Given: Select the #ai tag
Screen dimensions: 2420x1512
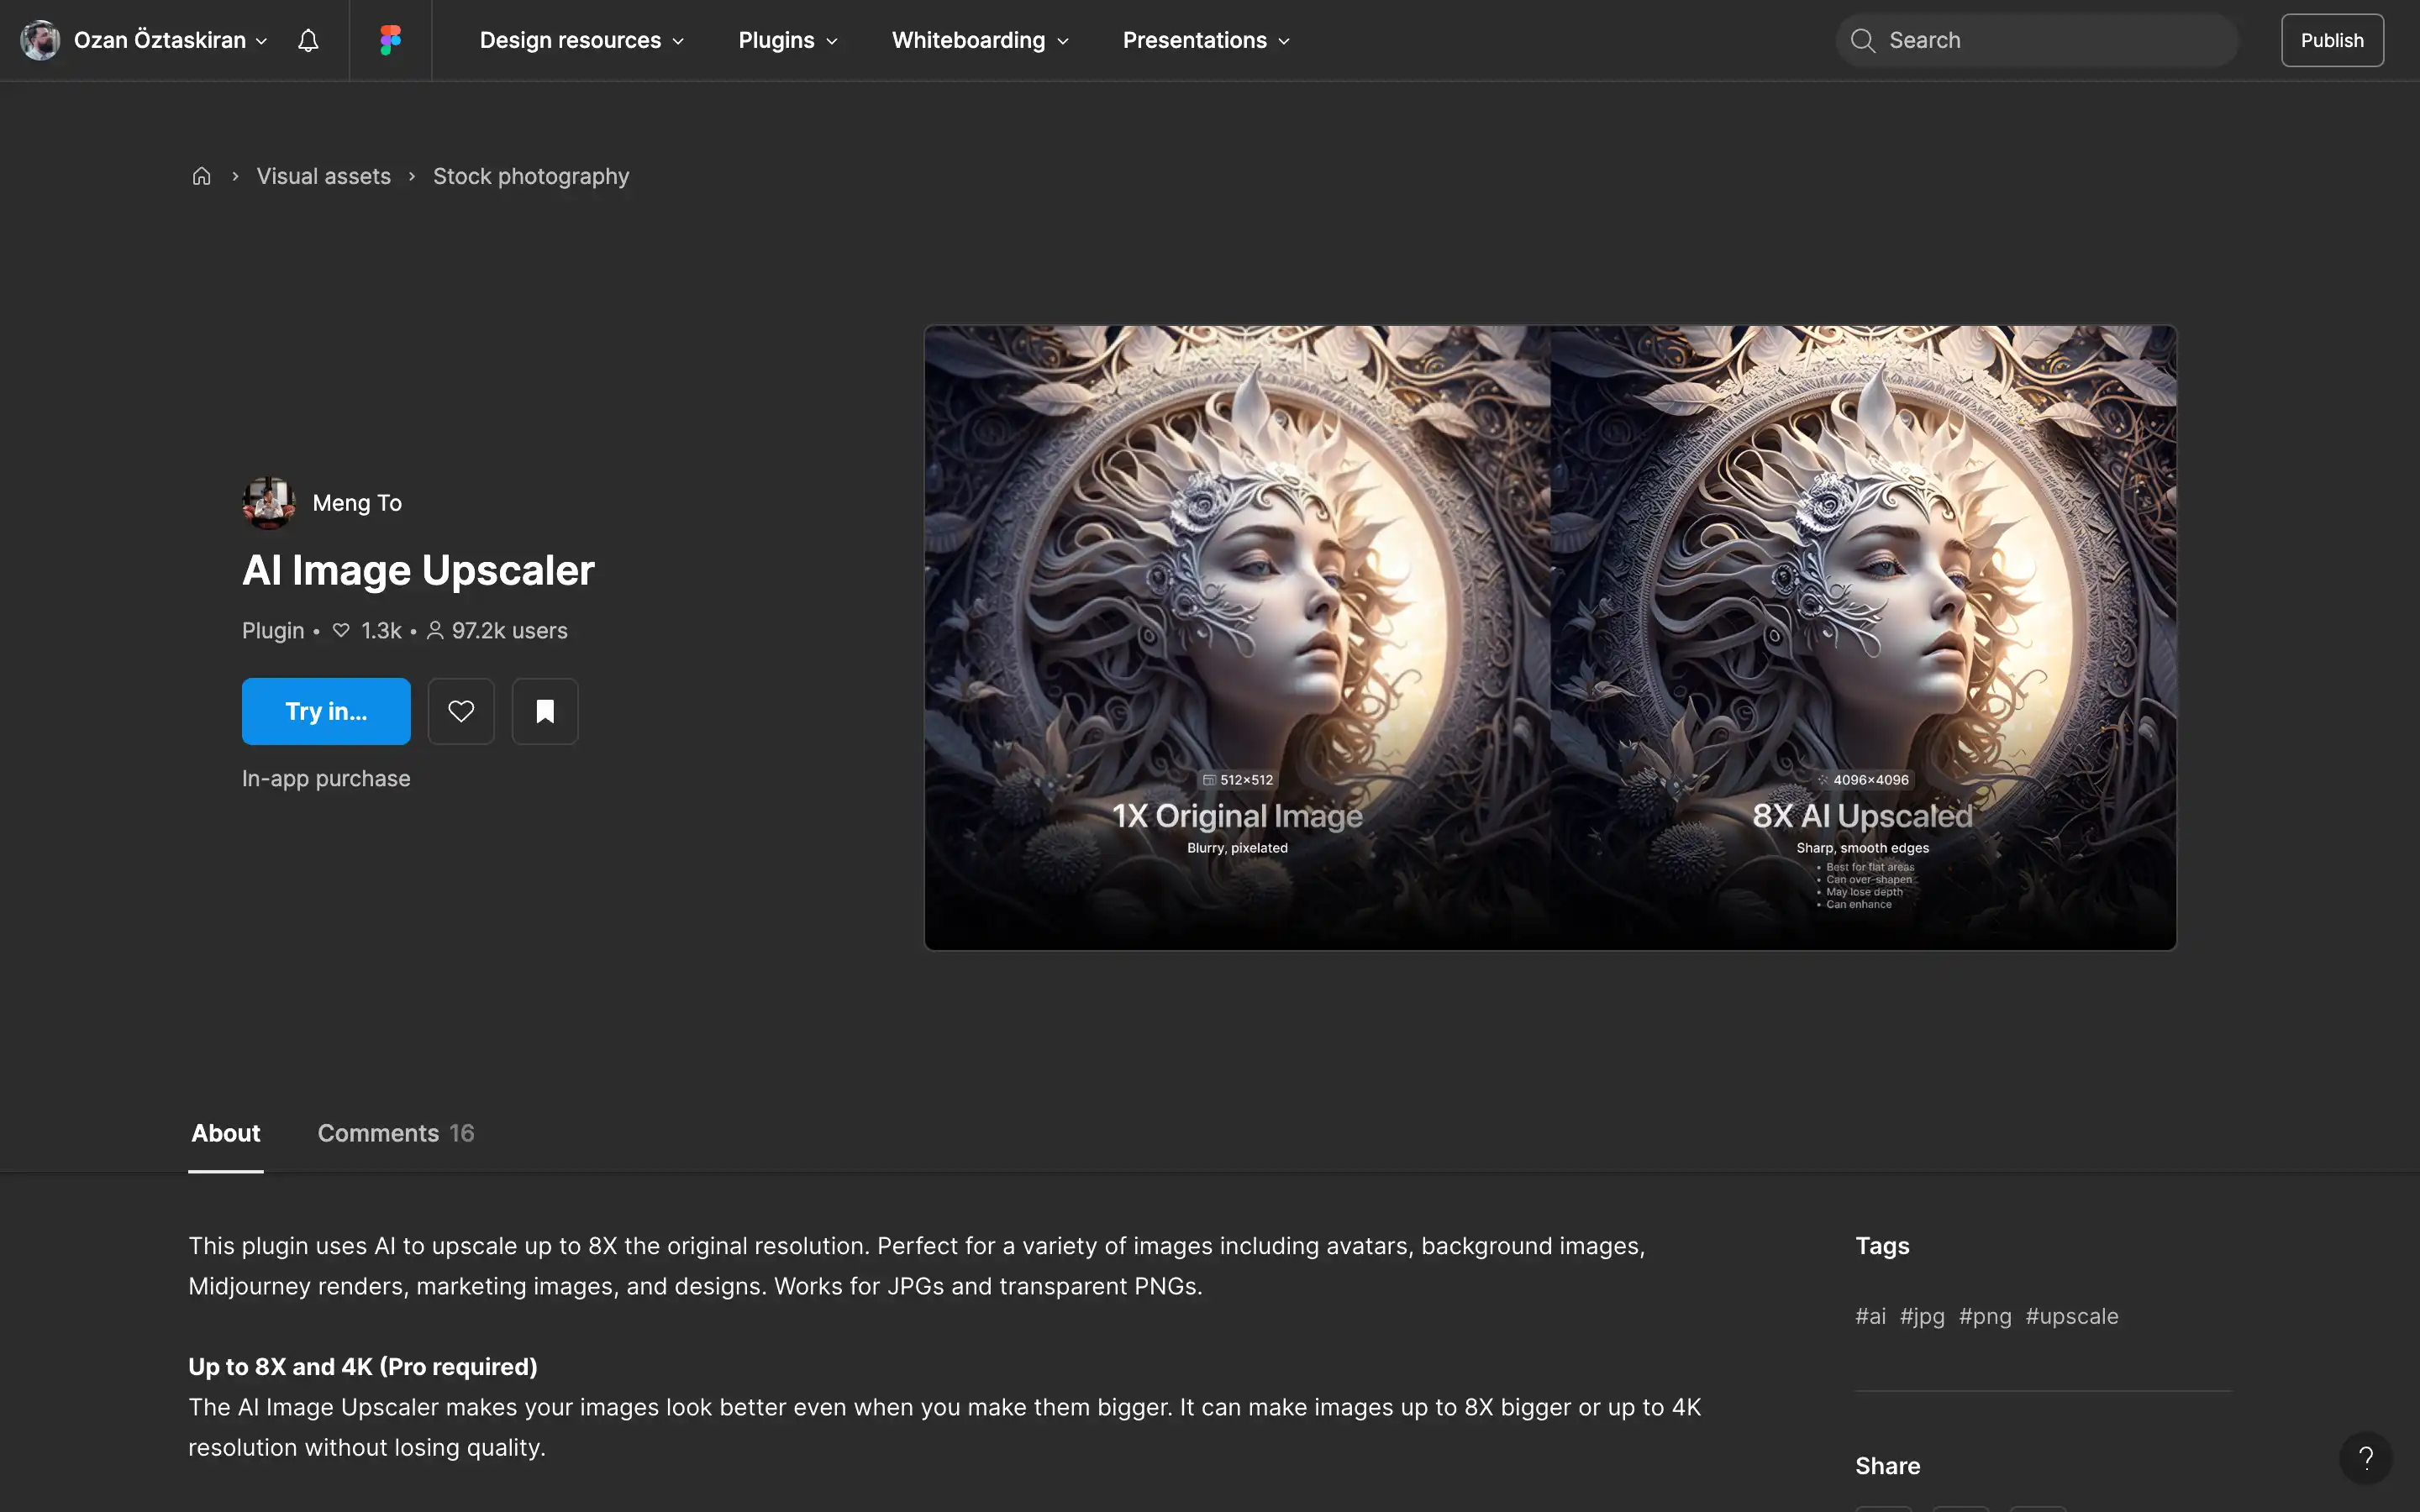Looking at the screenshot, I should tap(1870, 1316).
